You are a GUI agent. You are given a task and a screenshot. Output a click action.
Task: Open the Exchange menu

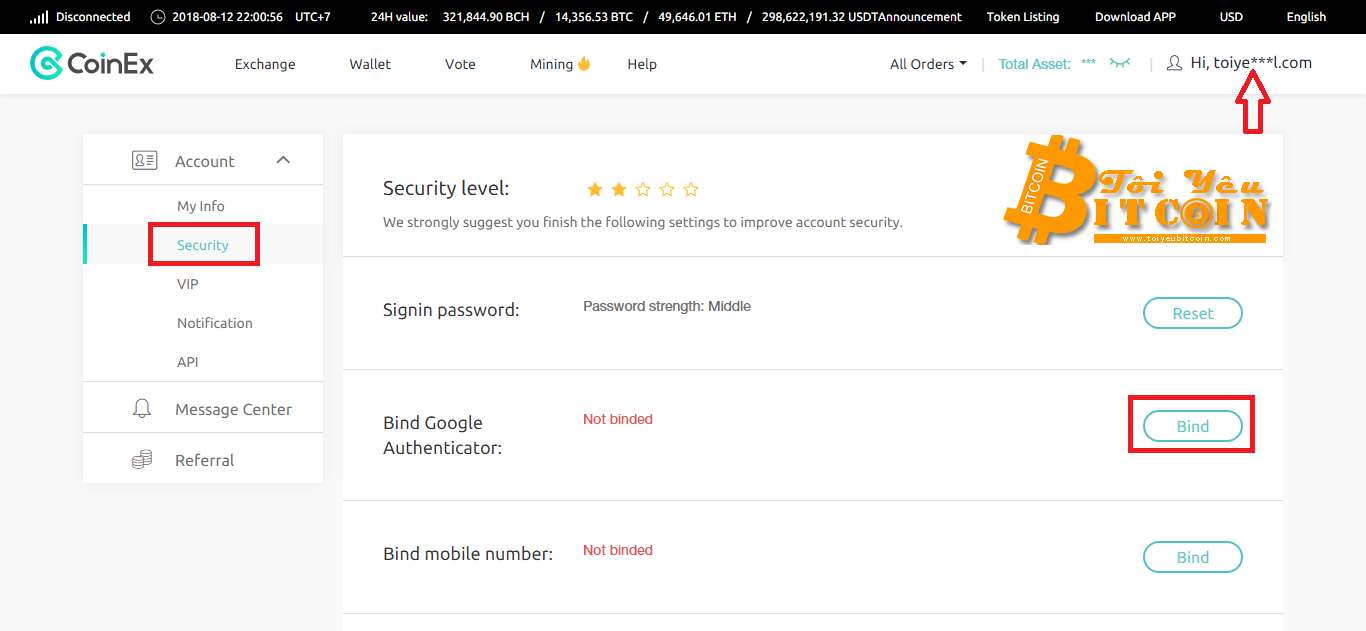pyautogui.click(x=265, y=64)
